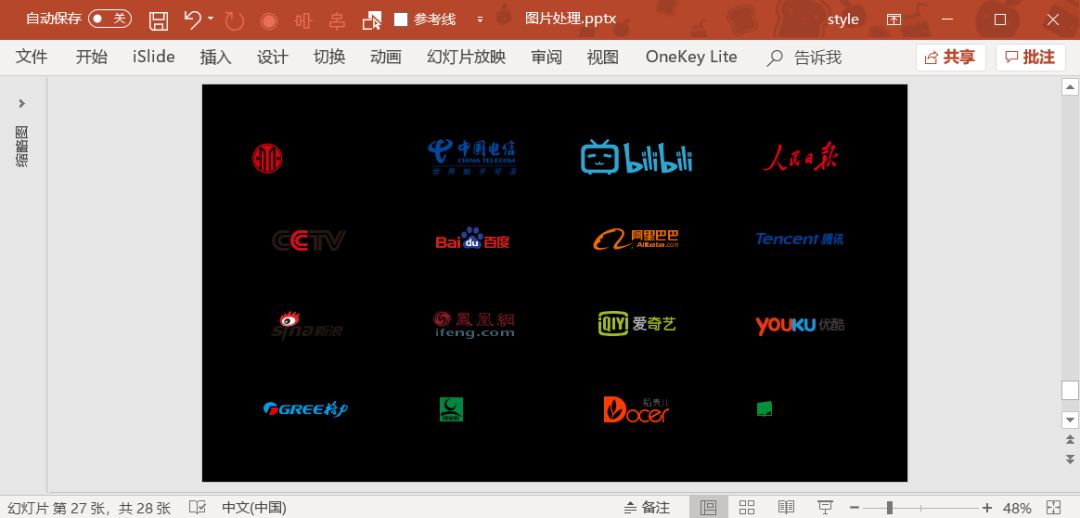Select the bilibili logo on slide

point(636,157)
